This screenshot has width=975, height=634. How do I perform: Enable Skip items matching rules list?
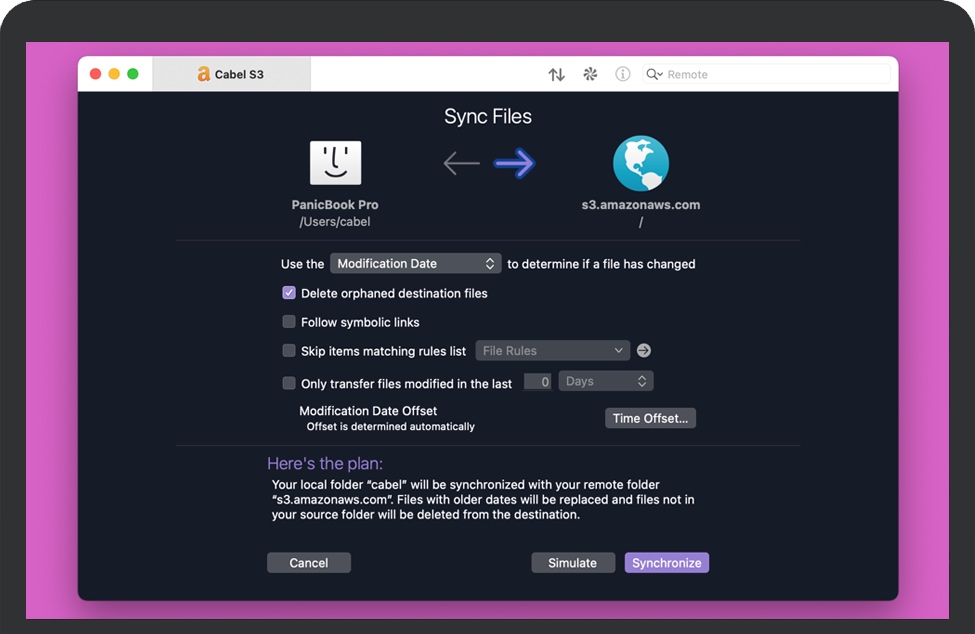[x=289, y=351]
